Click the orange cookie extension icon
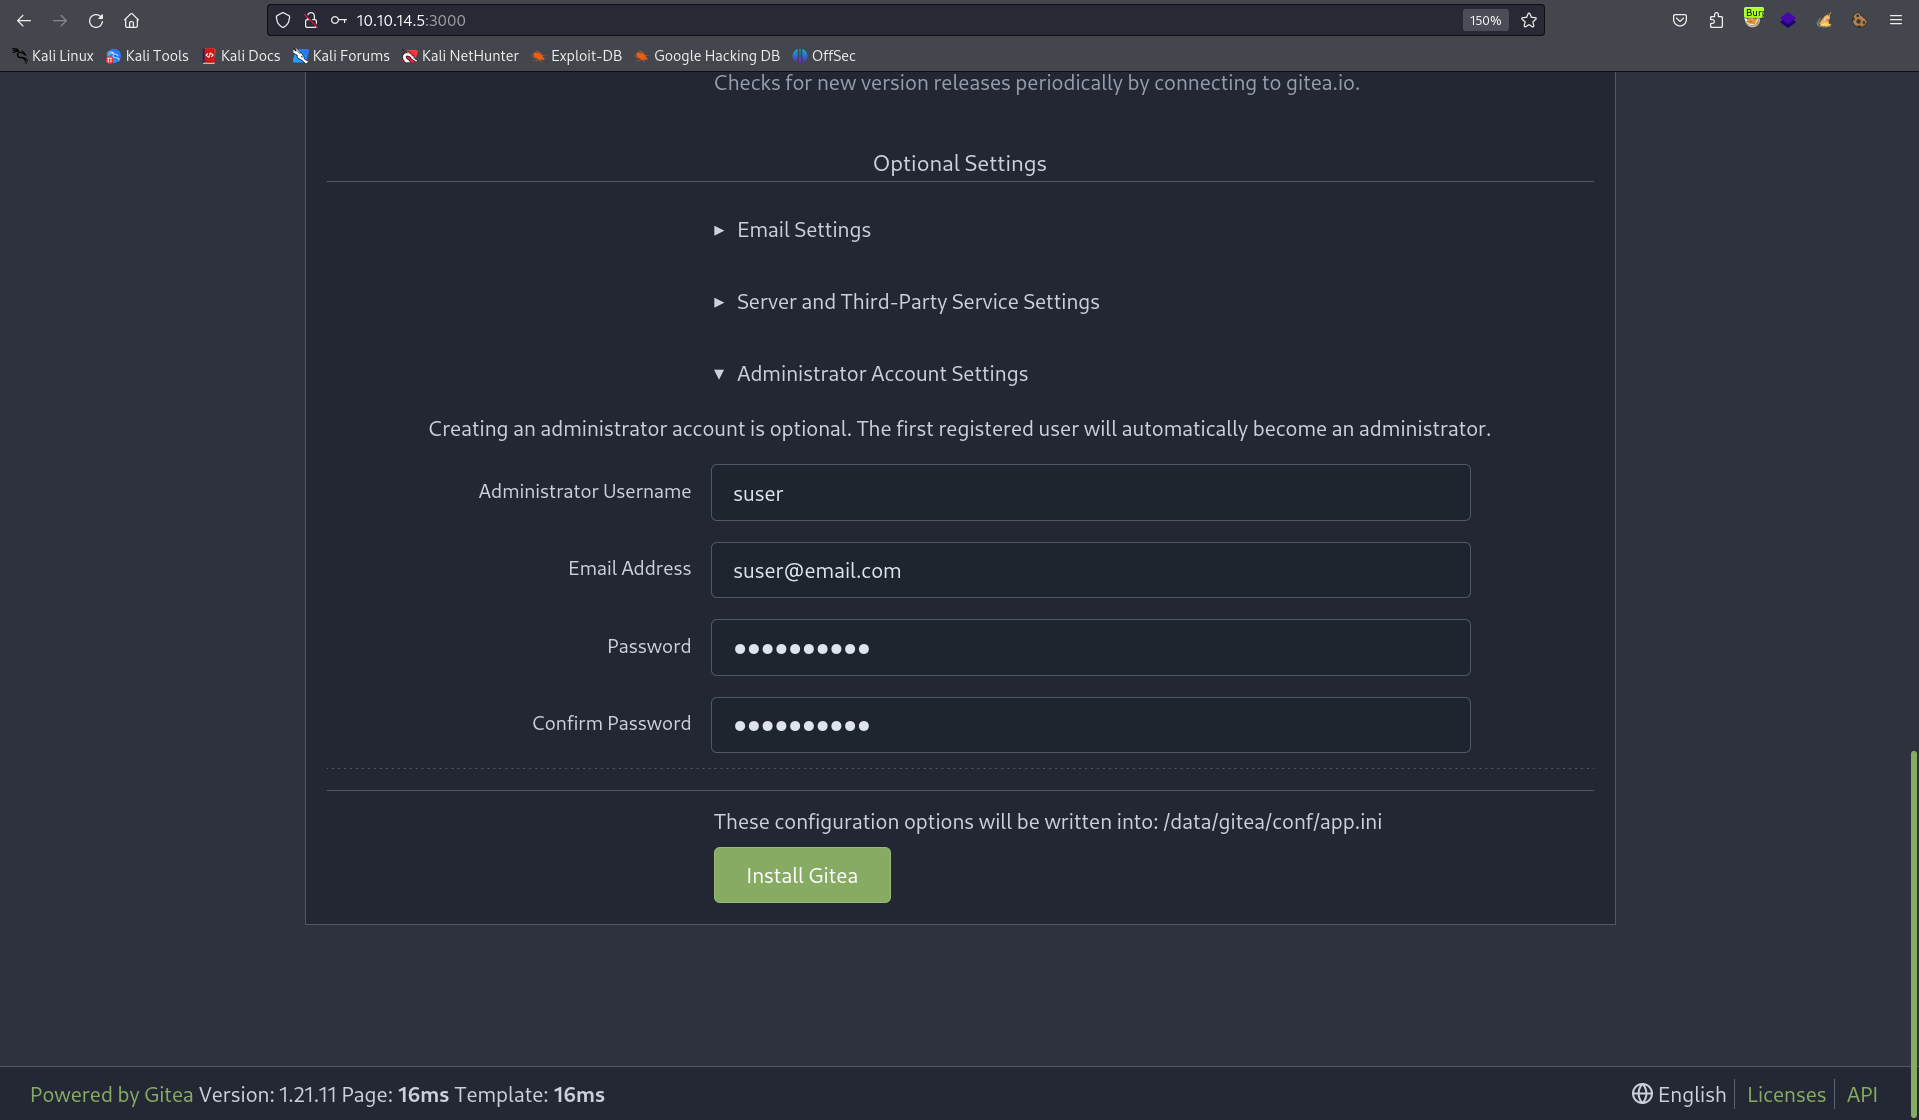This screenshot has width=1919, height=1120. 1860,20
